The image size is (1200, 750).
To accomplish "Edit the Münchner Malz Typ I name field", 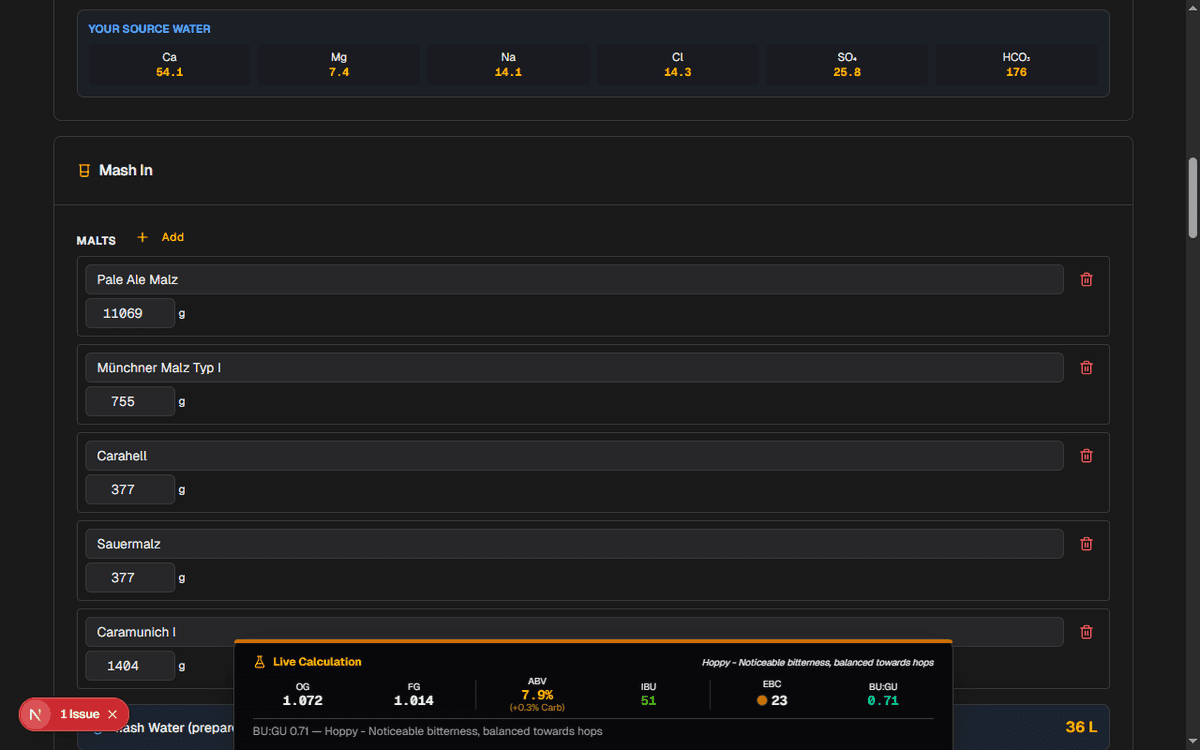I will pos(573,368).
